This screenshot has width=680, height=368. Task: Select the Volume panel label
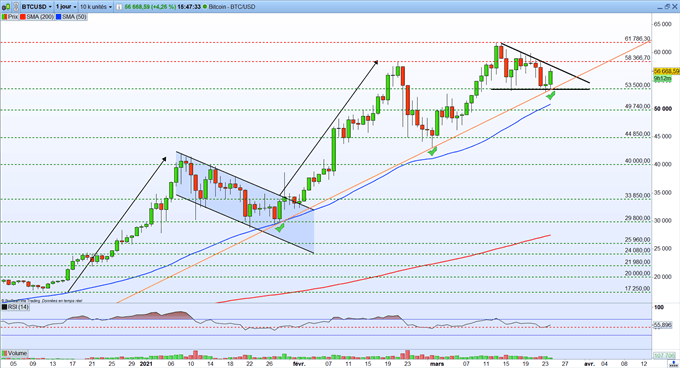pos(15,353)
